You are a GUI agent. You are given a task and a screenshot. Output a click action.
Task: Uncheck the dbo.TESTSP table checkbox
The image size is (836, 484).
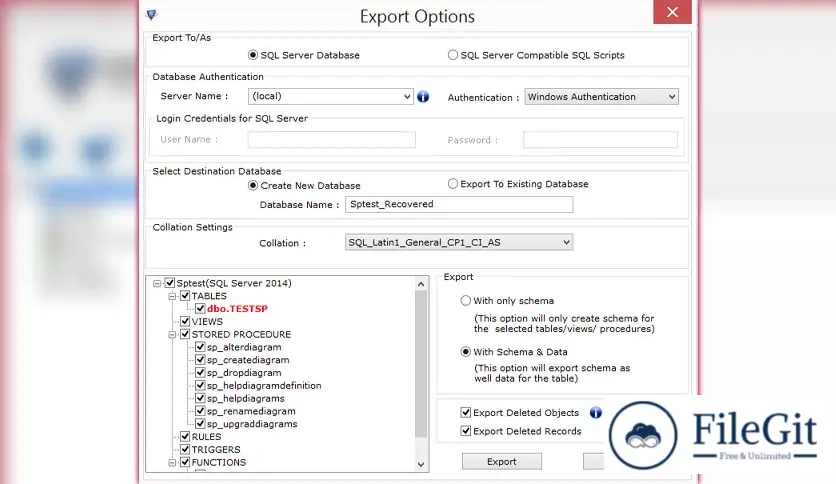(x=200, y=309)
